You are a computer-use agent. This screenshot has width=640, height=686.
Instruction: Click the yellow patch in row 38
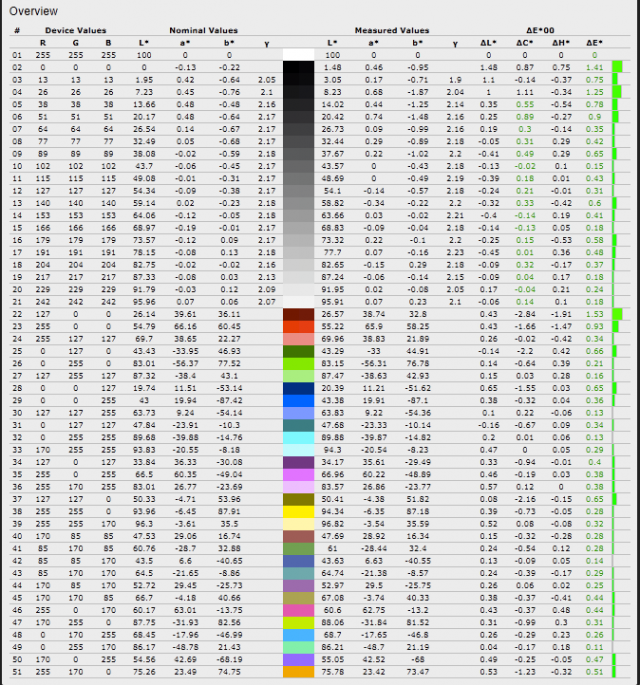point(298,511)
